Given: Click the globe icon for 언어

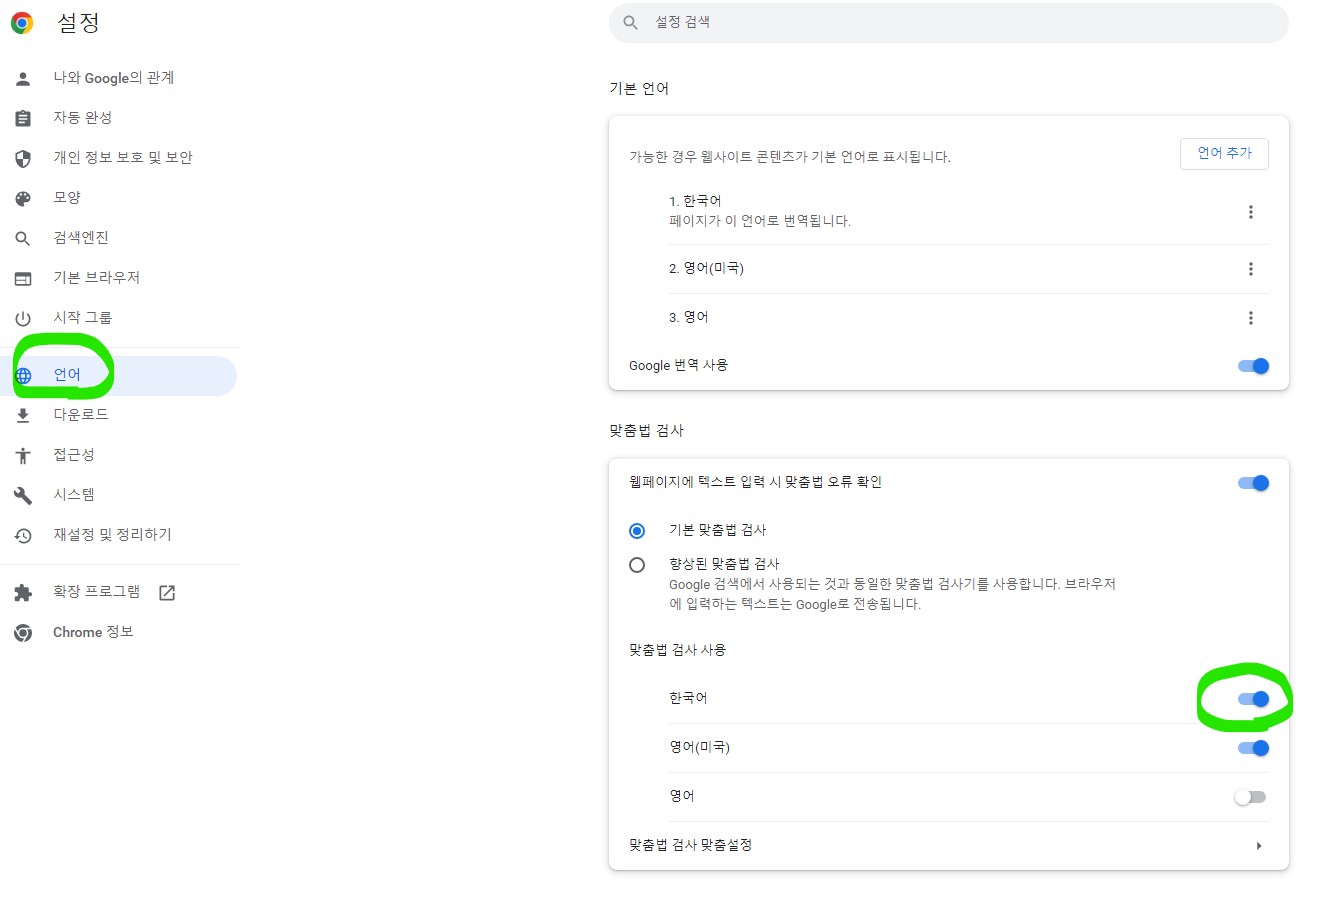Looking at the screenshot, I should (23, 375).
